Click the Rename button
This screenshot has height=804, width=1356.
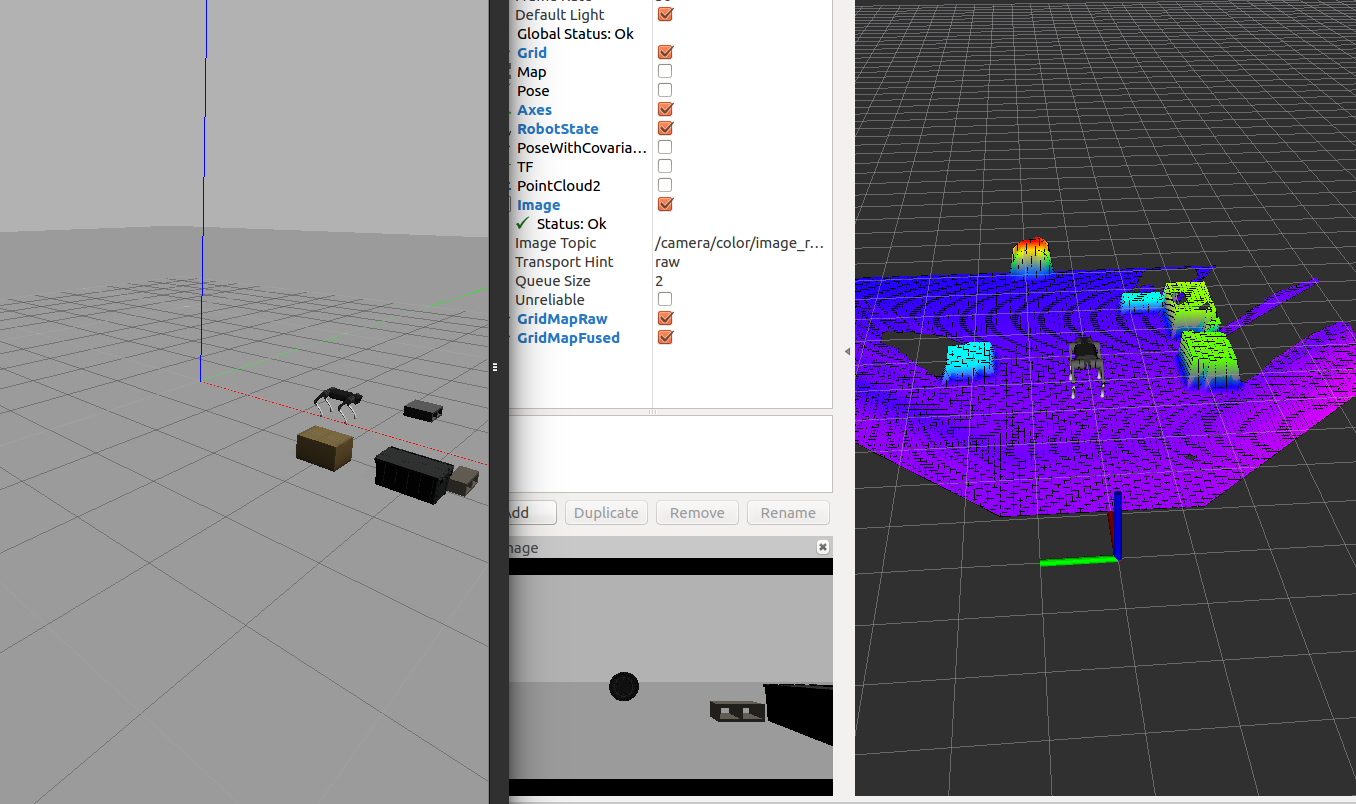coord(787,512)
